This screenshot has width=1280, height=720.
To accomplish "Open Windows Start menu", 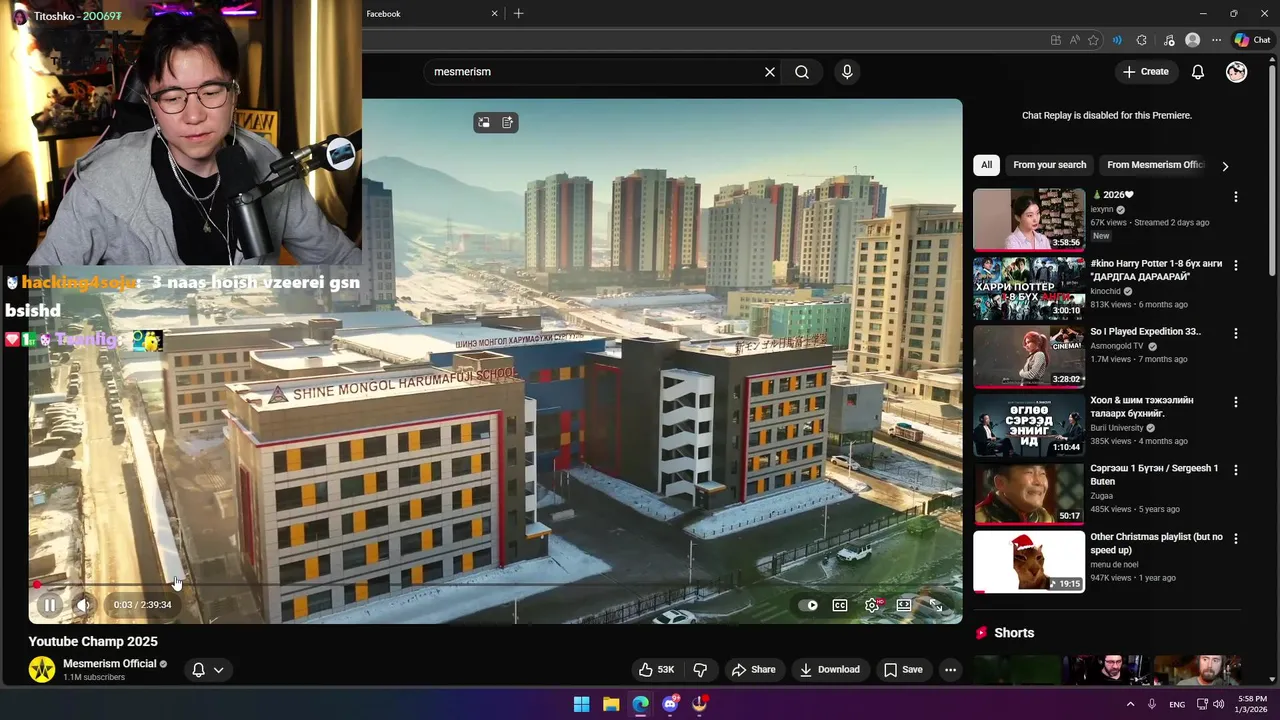I will (581, 704).
